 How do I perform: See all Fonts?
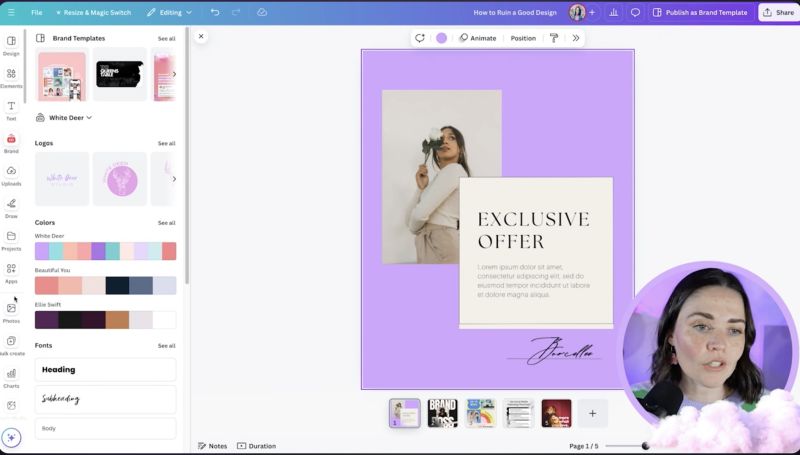click(166, 346)
